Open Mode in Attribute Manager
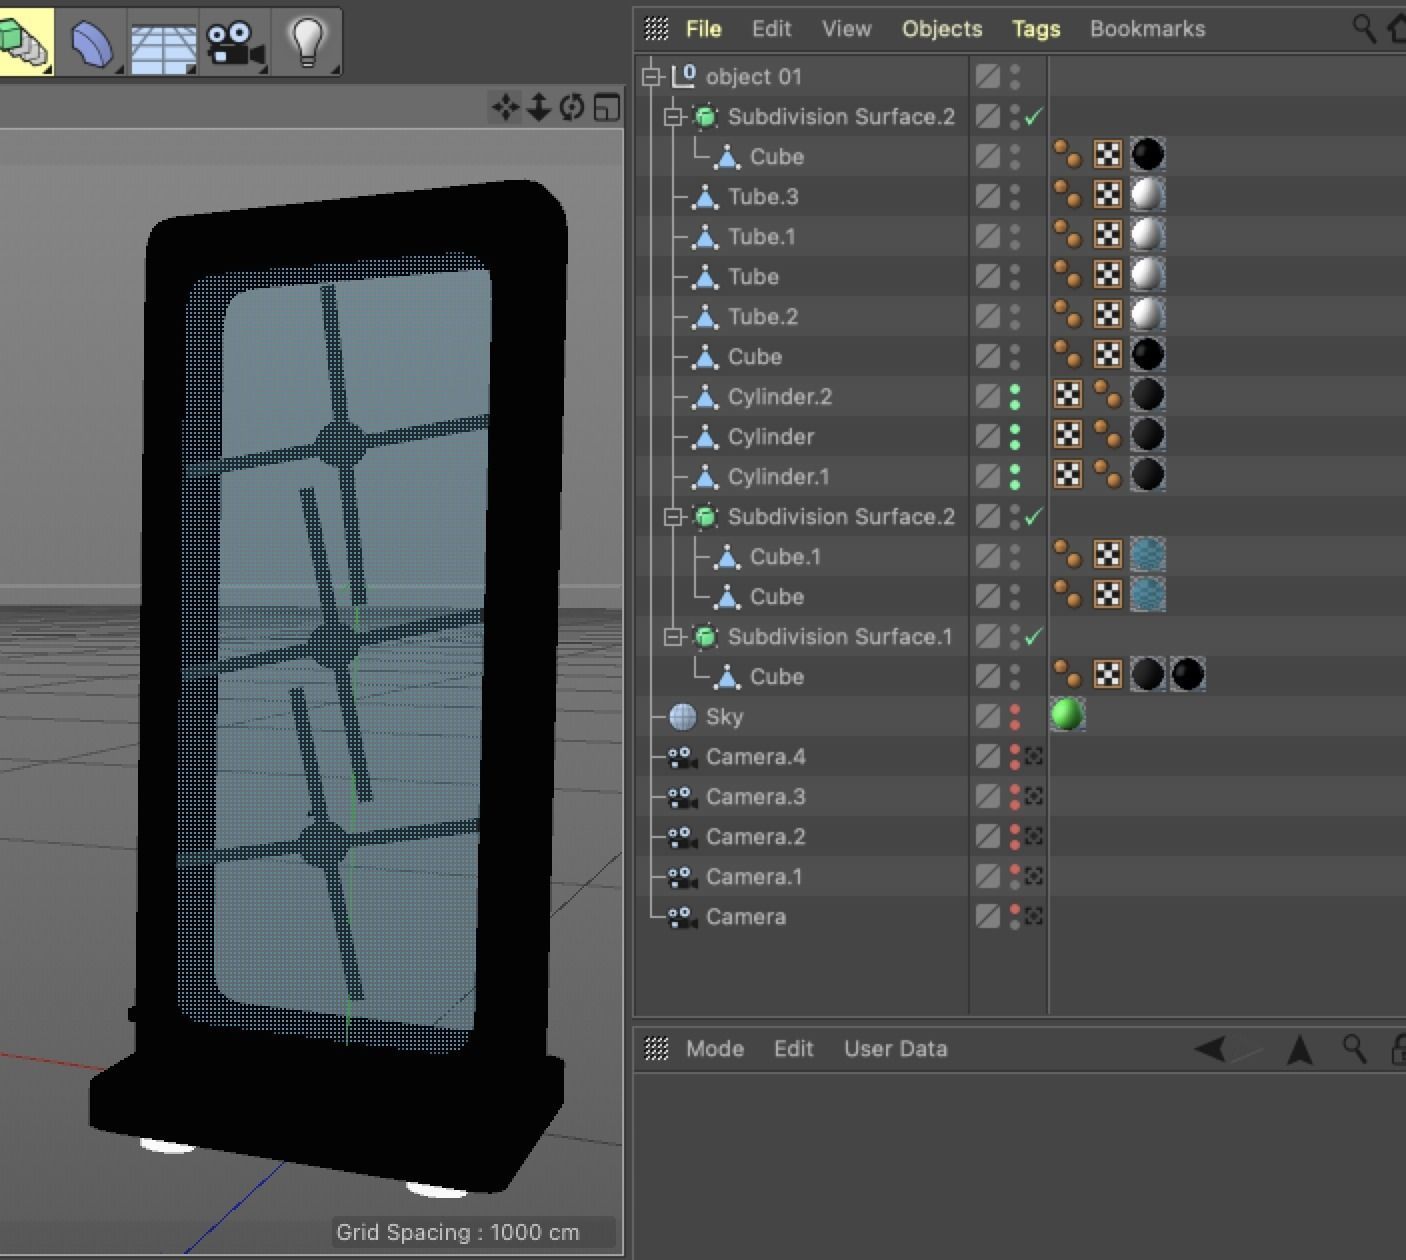The width and height of the screenshot is (1406, 1260). click(x=714, y=1049)
